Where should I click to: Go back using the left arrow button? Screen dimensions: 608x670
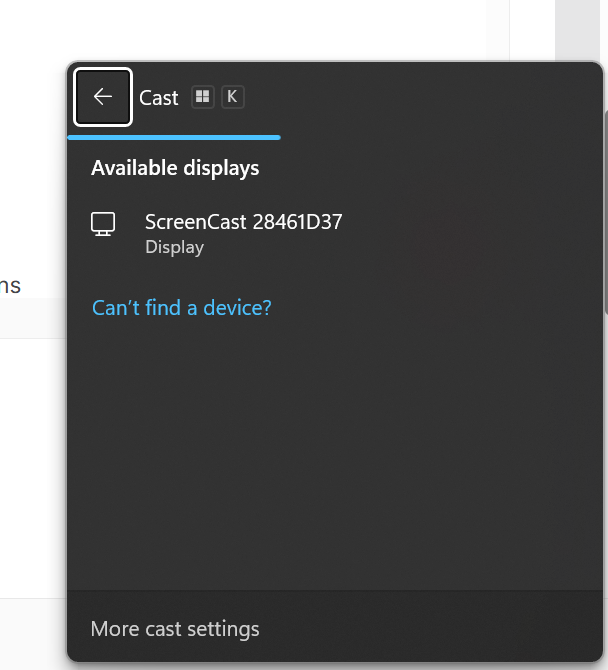point(103,97)
